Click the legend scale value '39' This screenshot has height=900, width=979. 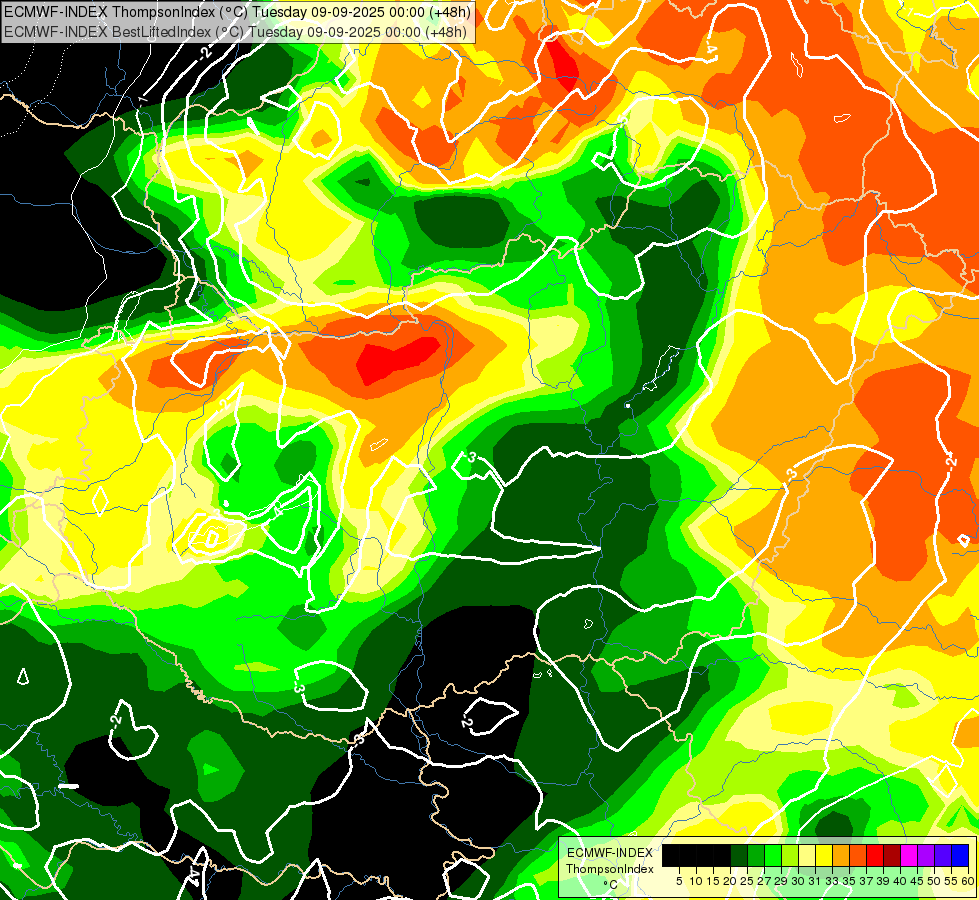click(x=883, y=881)
